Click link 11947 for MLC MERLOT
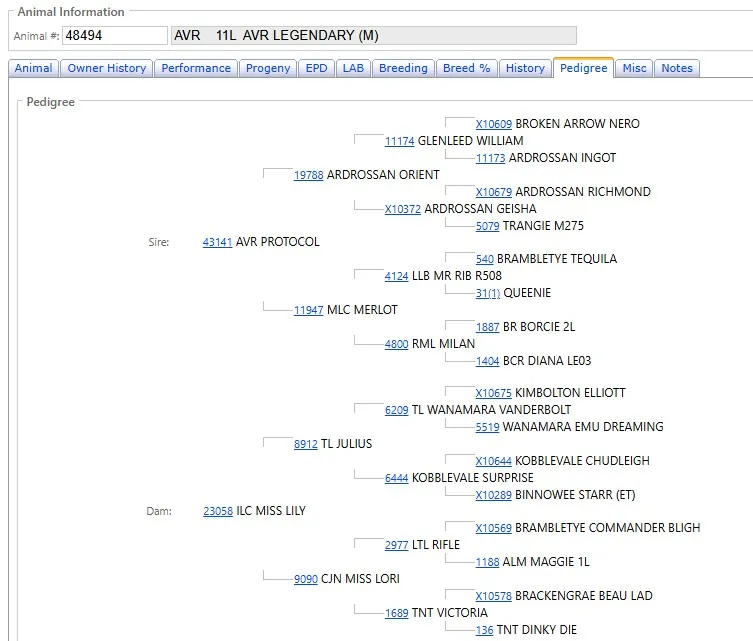Viewport: 753px width, 641px height. (x=308, y=310)
